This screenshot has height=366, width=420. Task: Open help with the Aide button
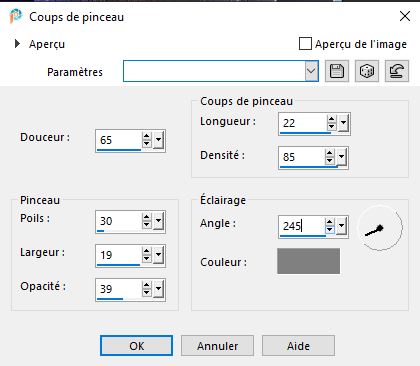[x=298, y=346]
